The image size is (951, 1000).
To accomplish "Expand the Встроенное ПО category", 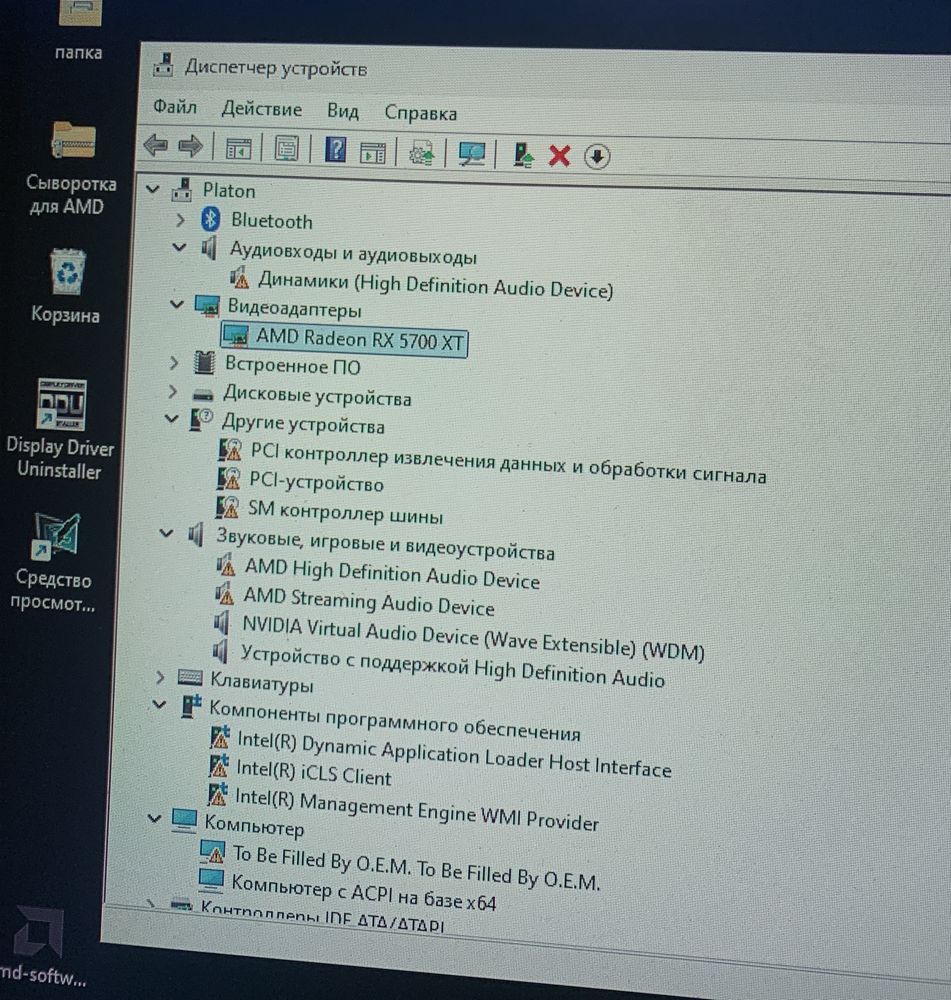I will [174, 362].
